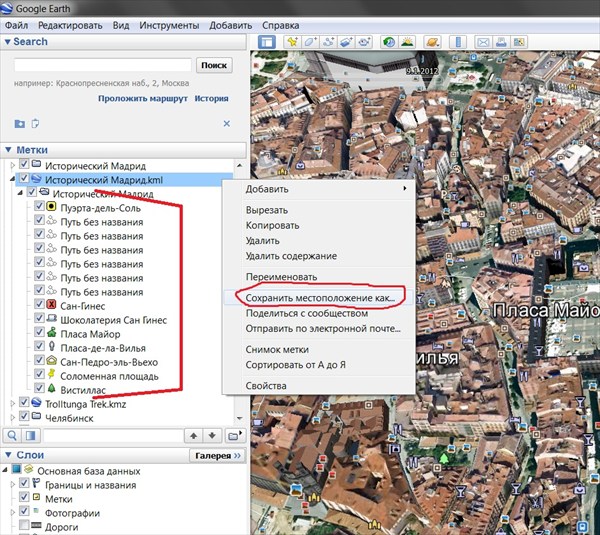Click the green tree placemark on the map
Viewport: 600px width, 535px height.
[444, 458]
